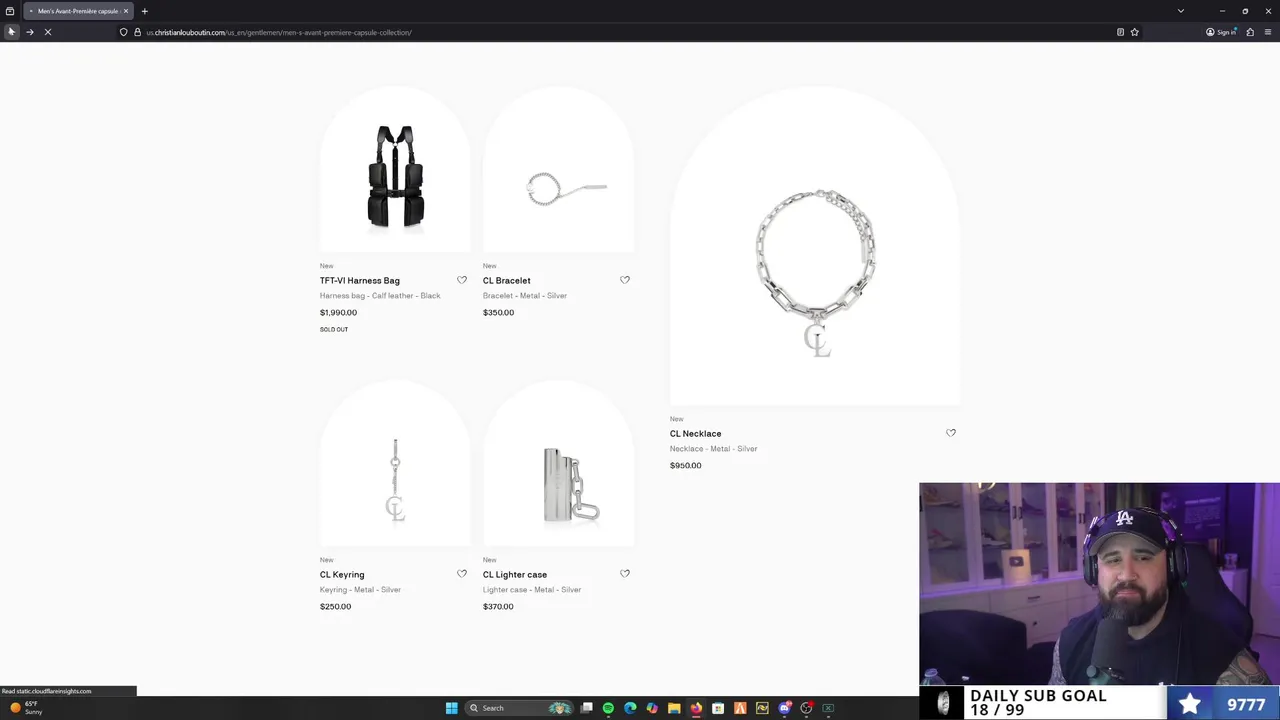This screenshot has width=1280, height=720.
Task: Save CL Lighter case to wishlist
Action: (625, 574)
